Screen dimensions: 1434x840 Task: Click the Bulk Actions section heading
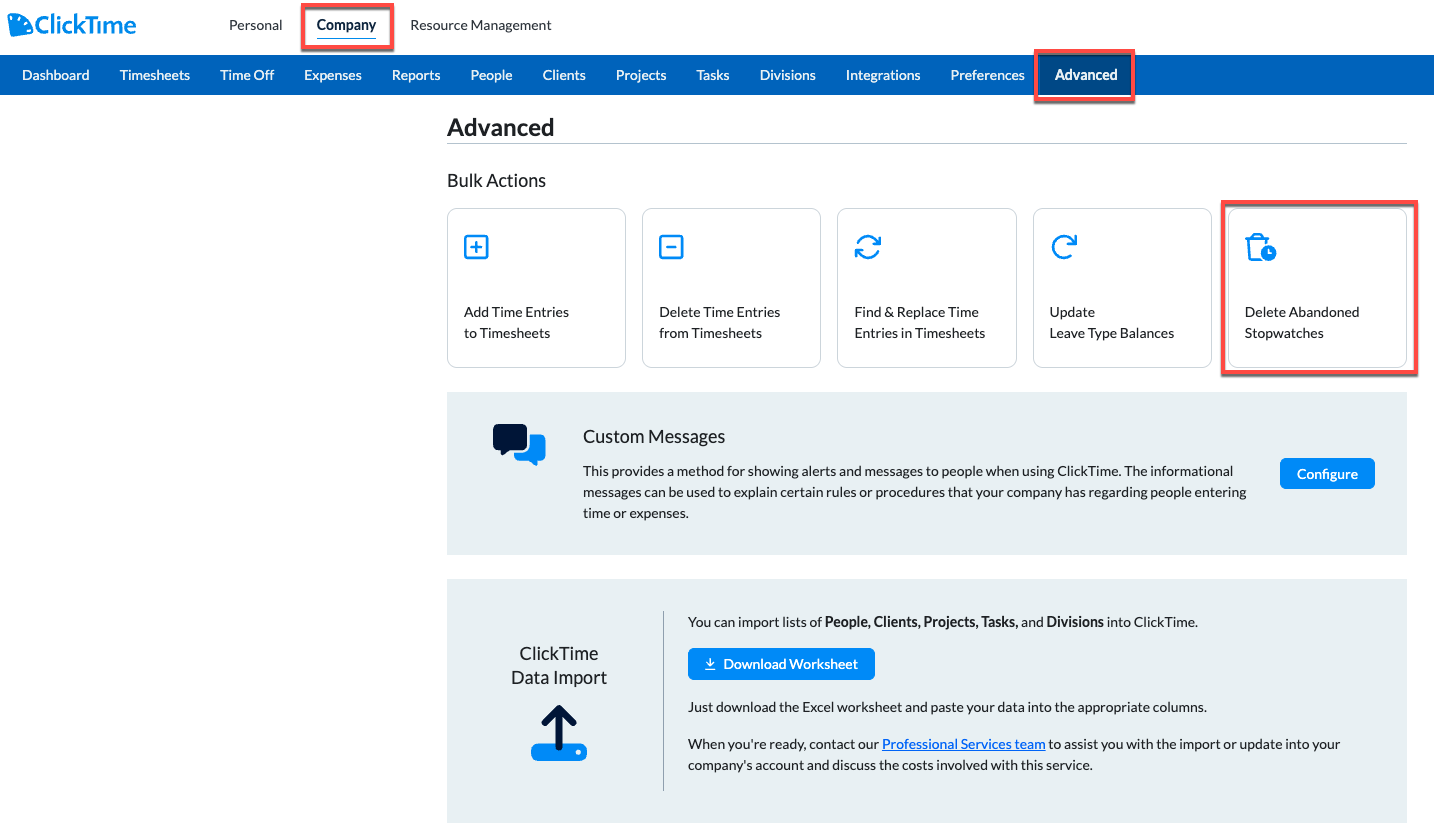point(497,181)
